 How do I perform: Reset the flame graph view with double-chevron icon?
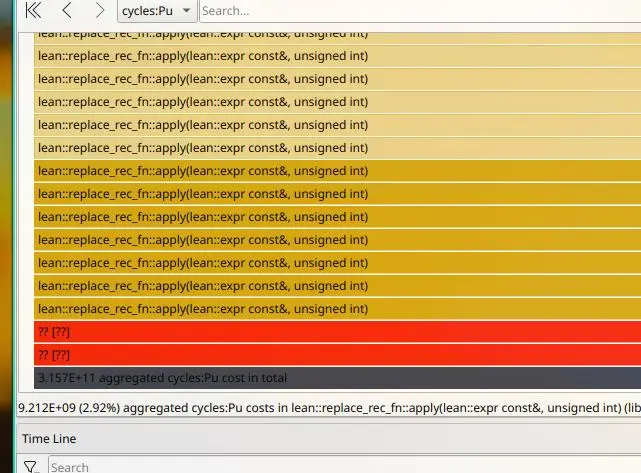pyautogui.click(x=33, y=11)
